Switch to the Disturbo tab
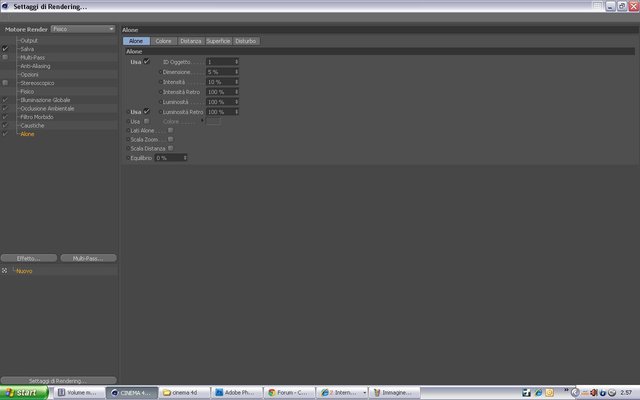Image resolution: width=640 pixels, height=400 pixels. [x=246, y=41]
